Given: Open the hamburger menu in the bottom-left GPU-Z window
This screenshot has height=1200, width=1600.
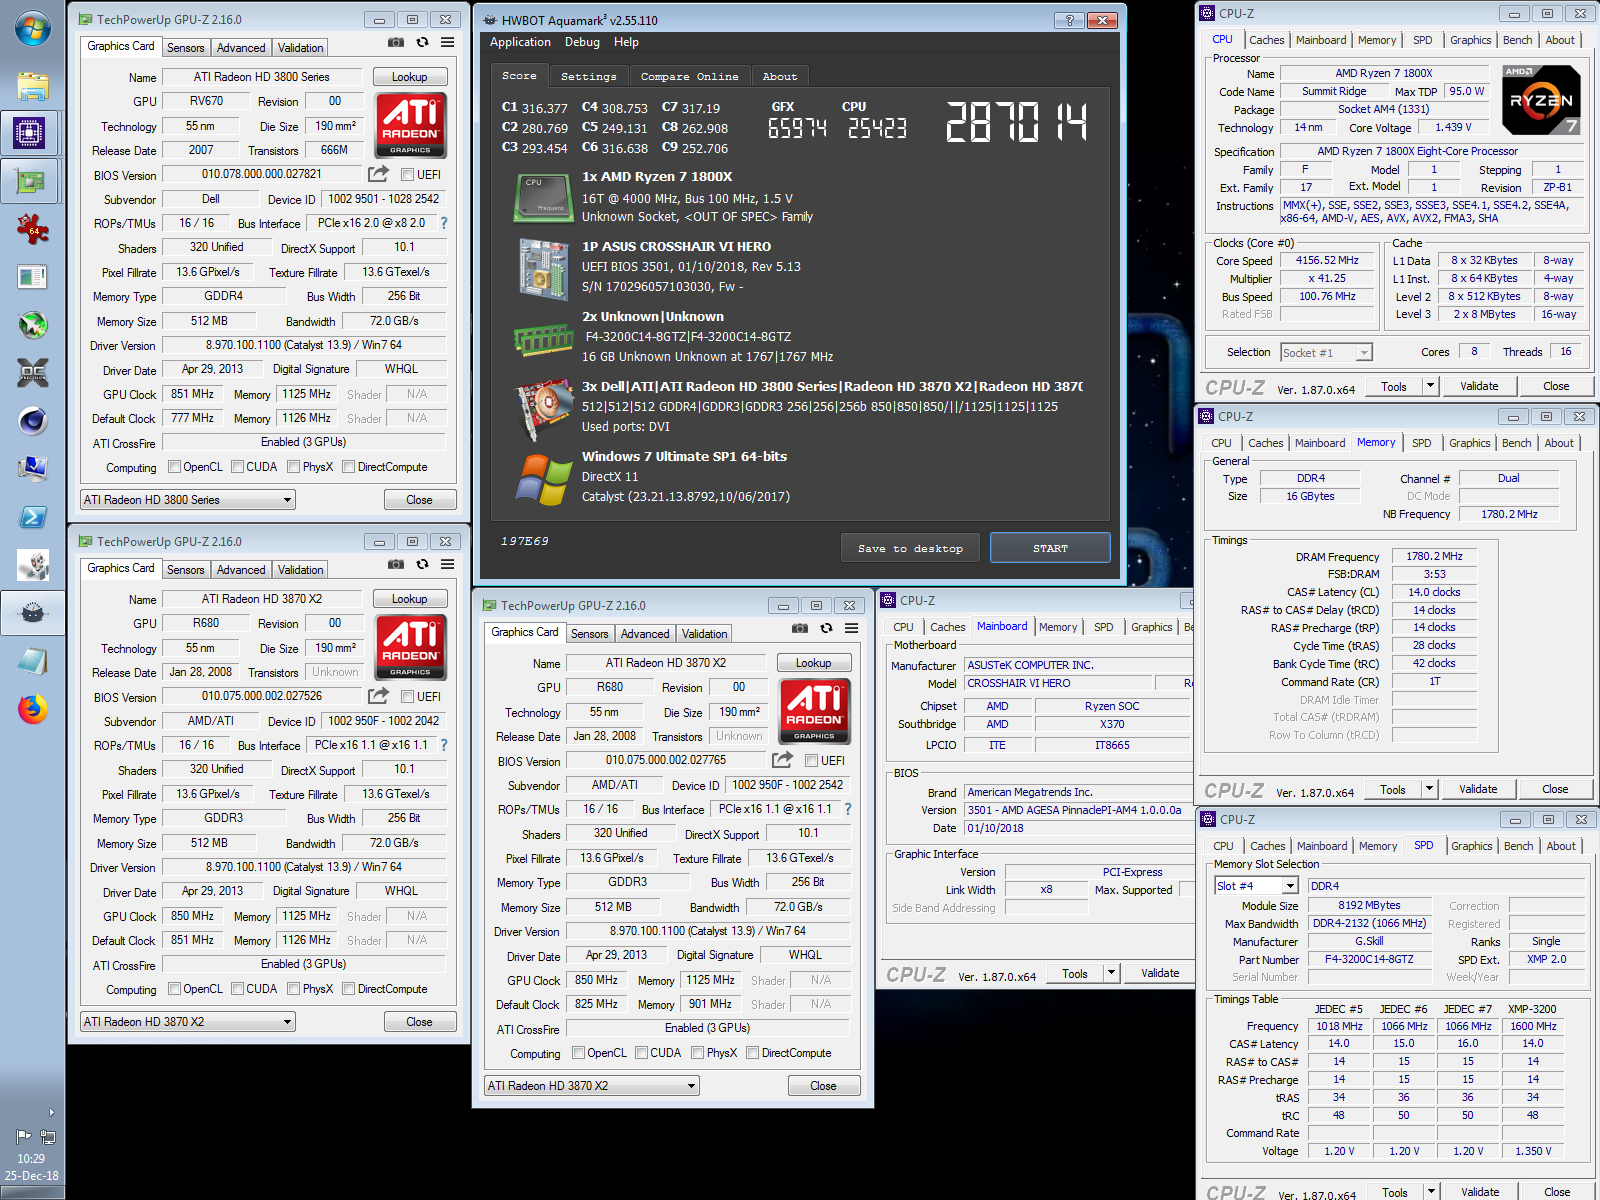Looking at the screenshot, I should point(447,564).
